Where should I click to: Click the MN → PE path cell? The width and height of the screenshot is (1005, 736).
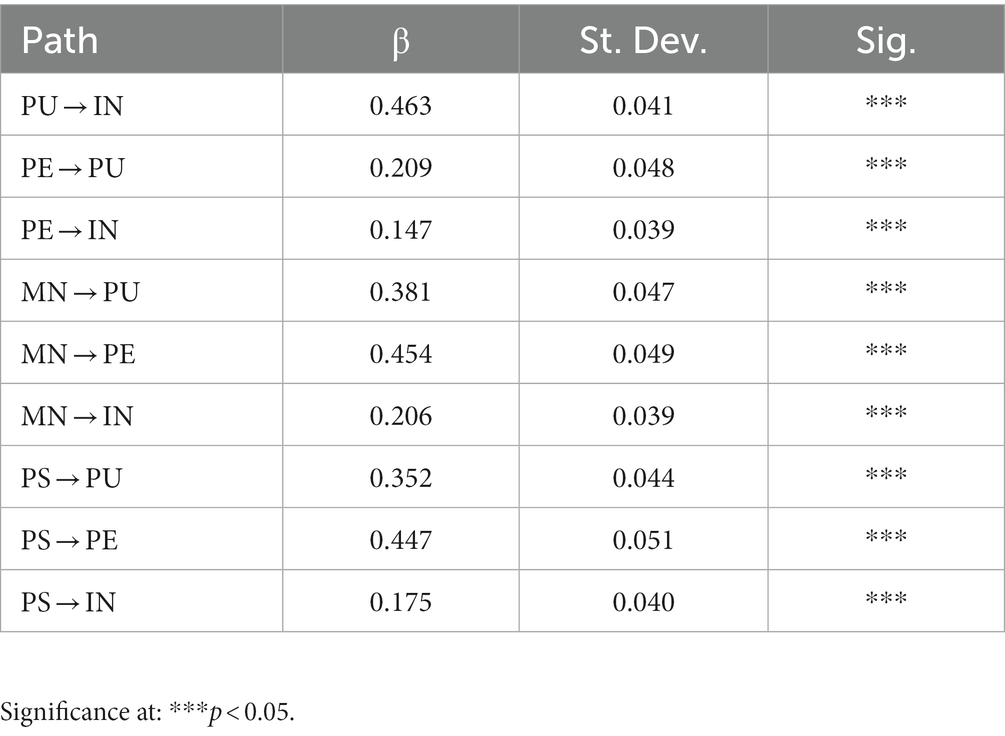(78, 354)
